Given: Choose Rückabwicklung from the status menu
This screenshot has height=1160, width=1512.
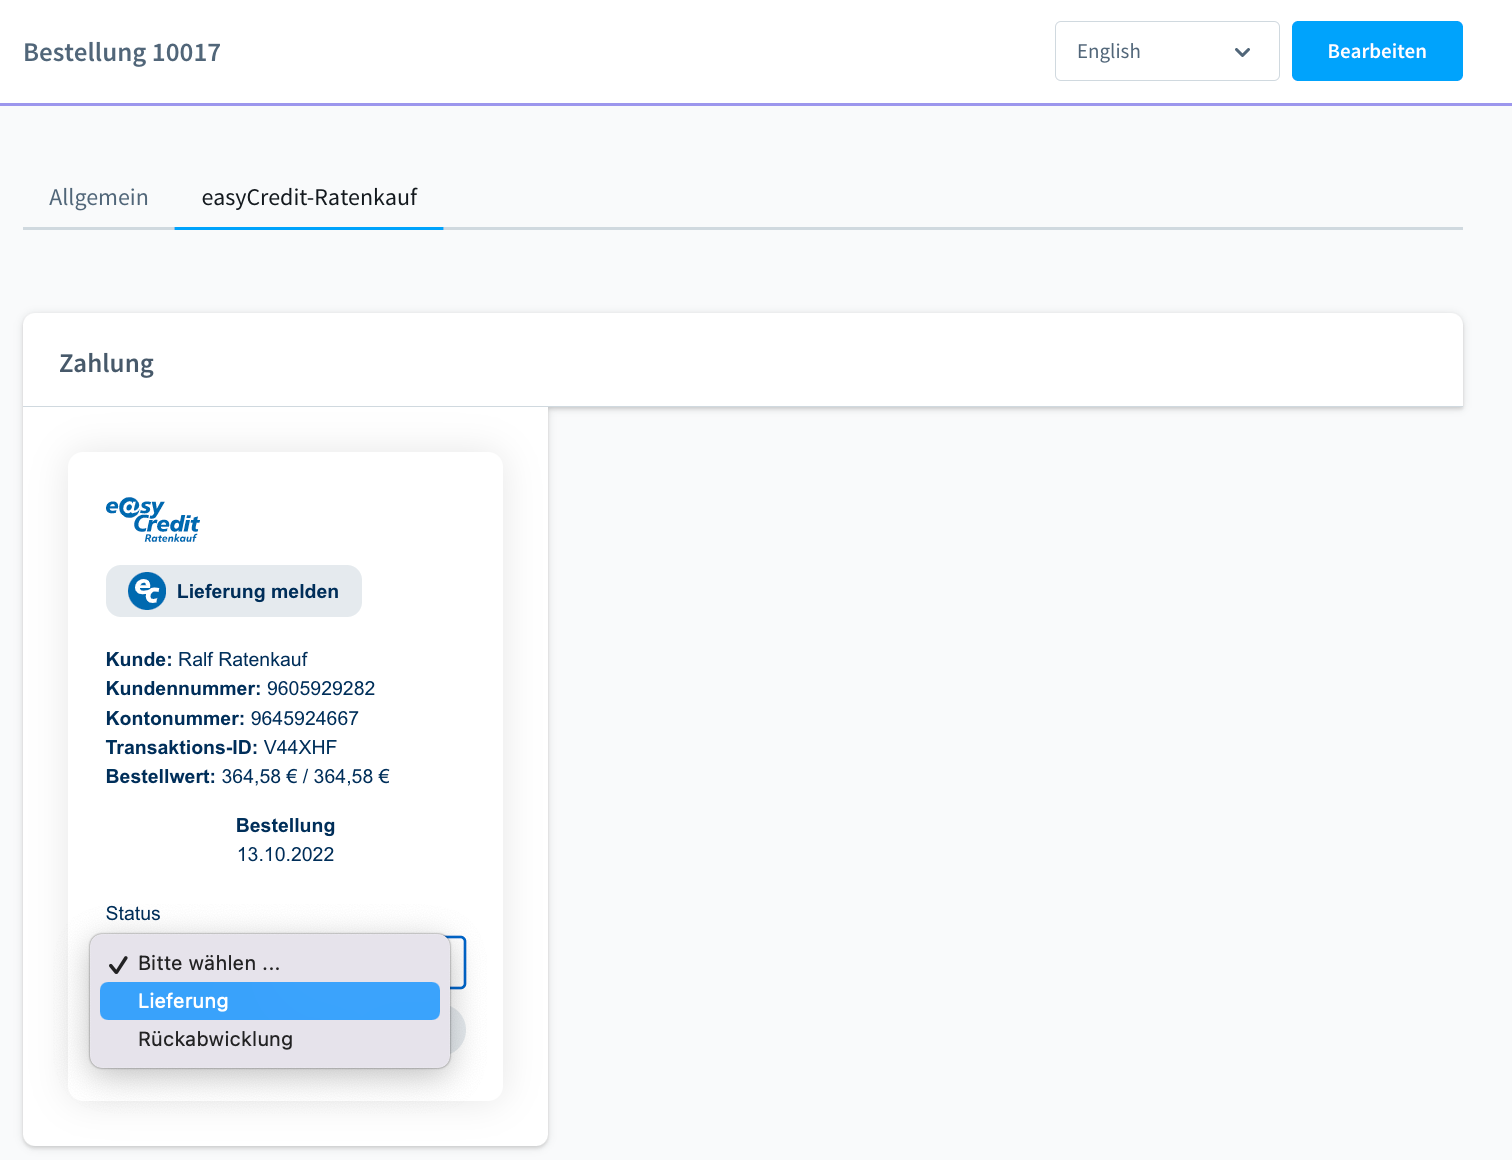Looking at the screenshot, I should (x=270, y=1039).
